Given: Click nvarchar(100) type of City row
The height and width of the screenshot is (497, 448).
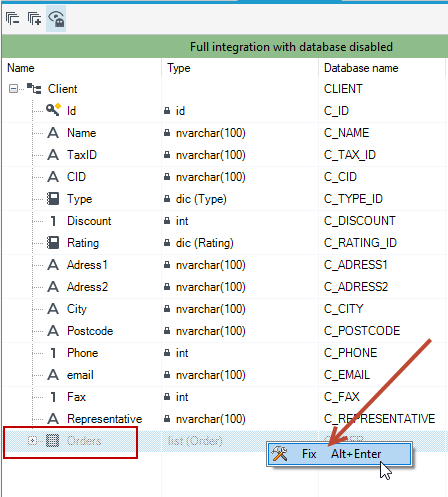Looking at the screenshot, I should click(x=211, y=309).
